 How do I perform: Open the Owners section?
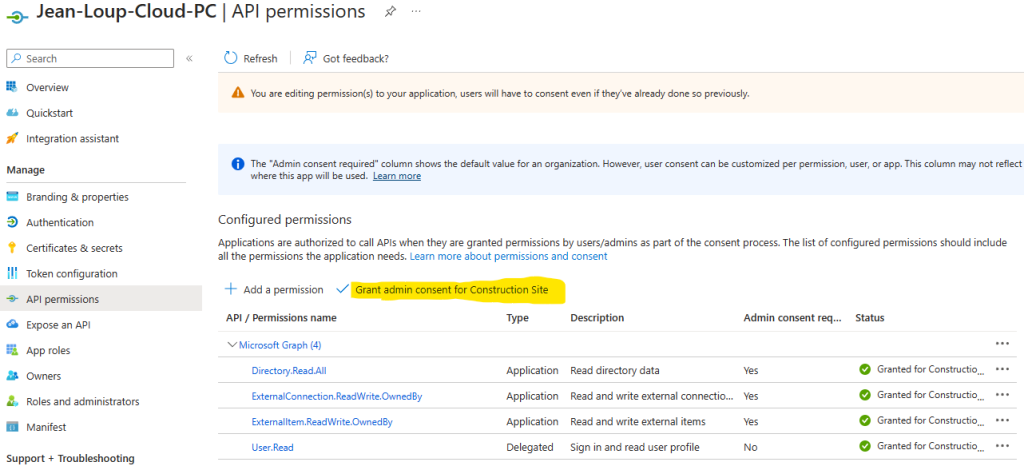[44, 376]
